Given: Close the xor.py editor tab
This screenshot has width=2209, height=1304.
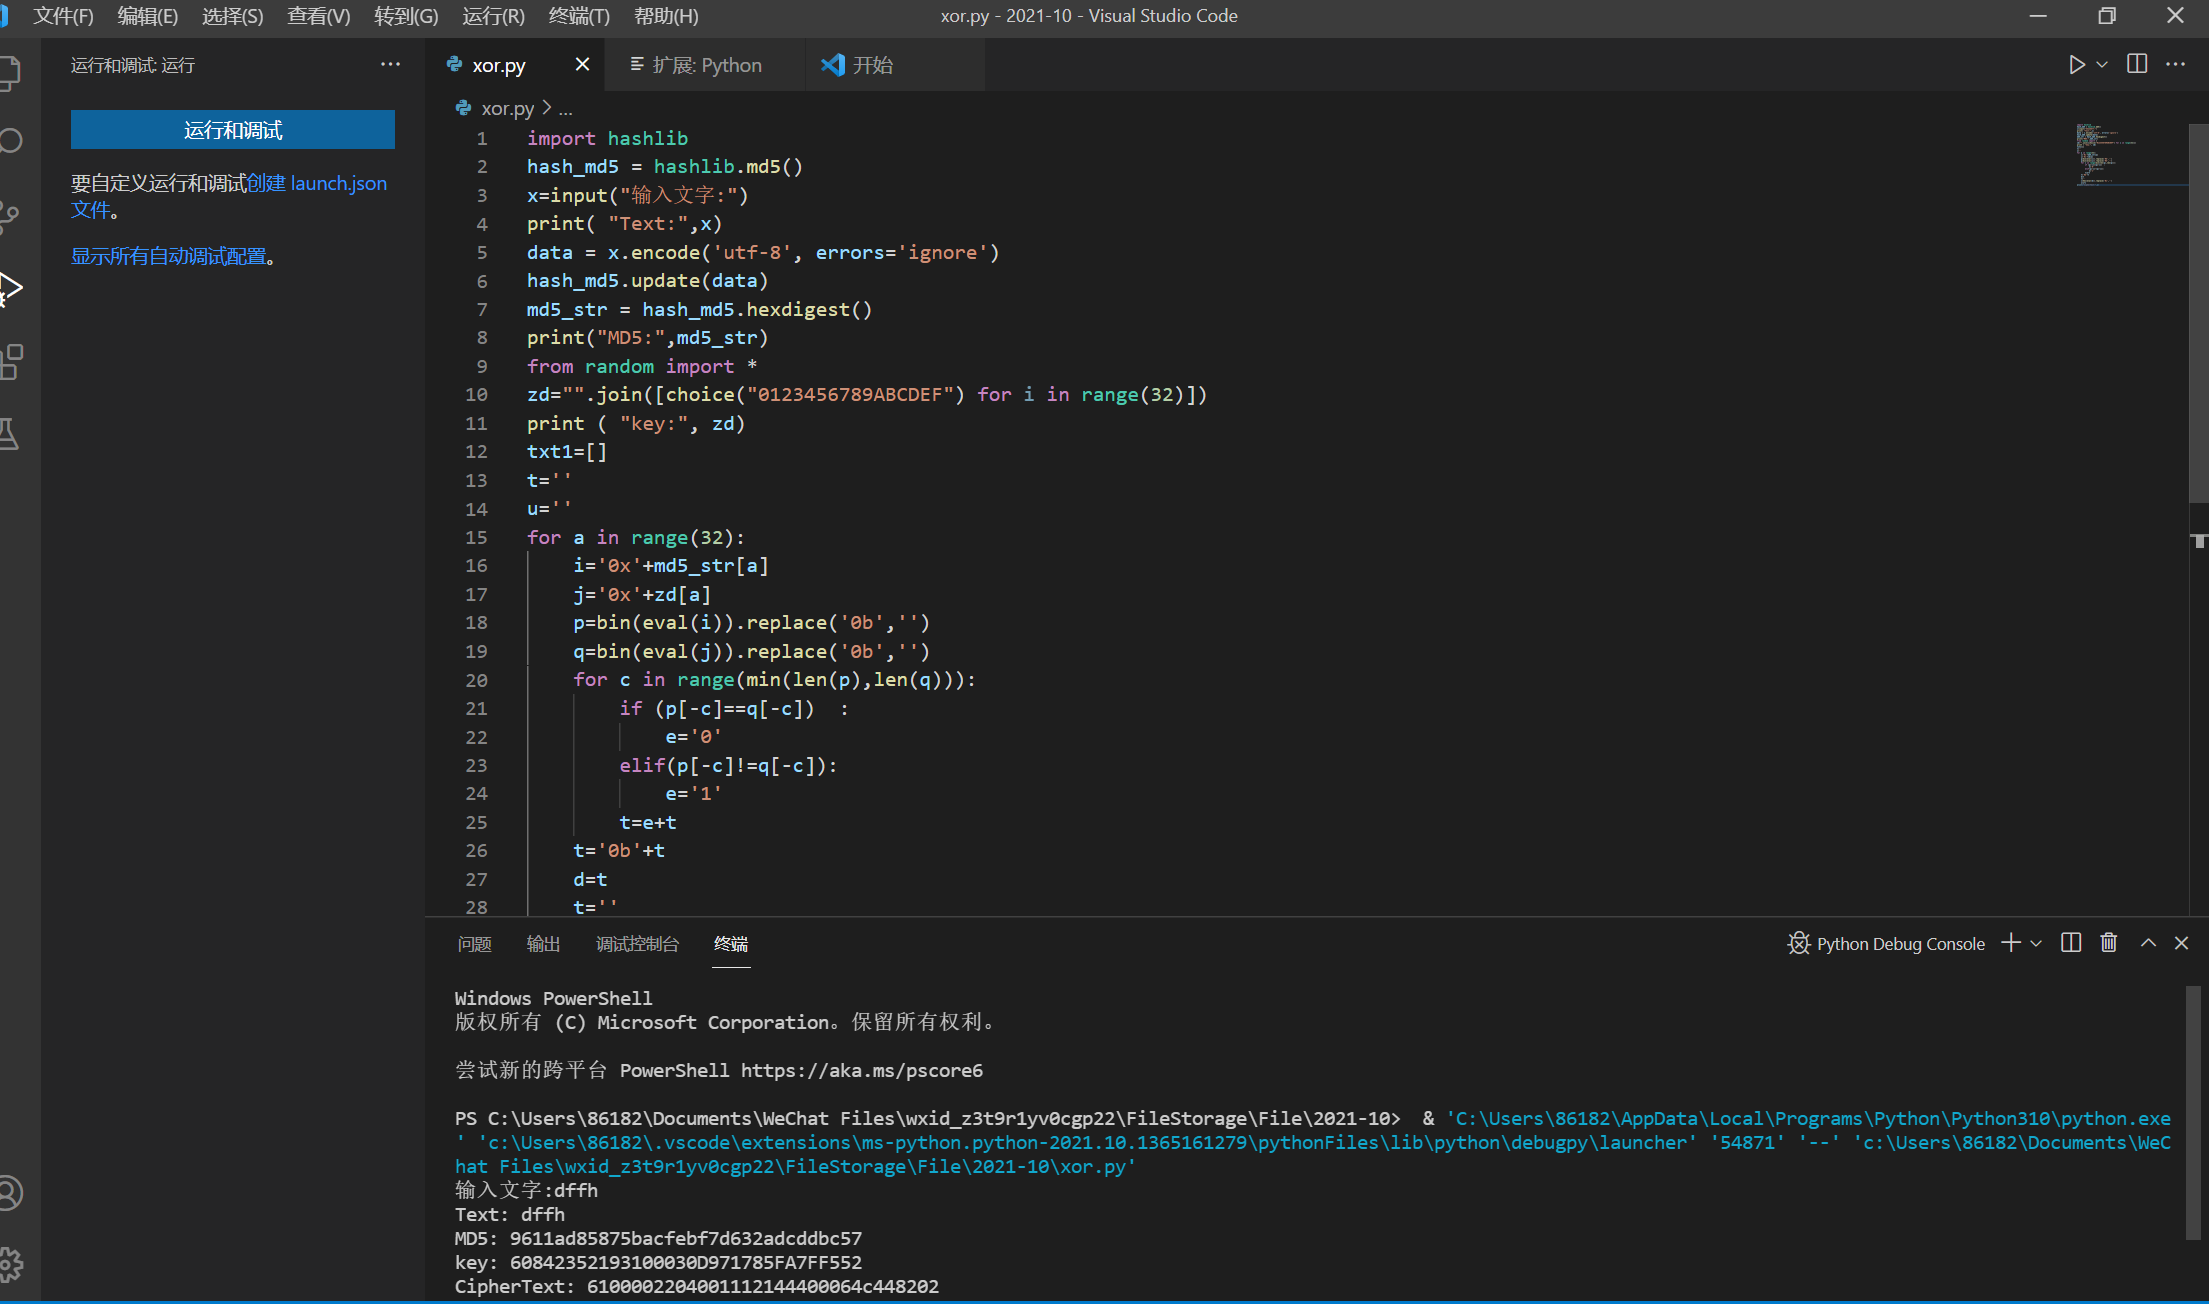Looking at the screenshot, I should 582,65.
